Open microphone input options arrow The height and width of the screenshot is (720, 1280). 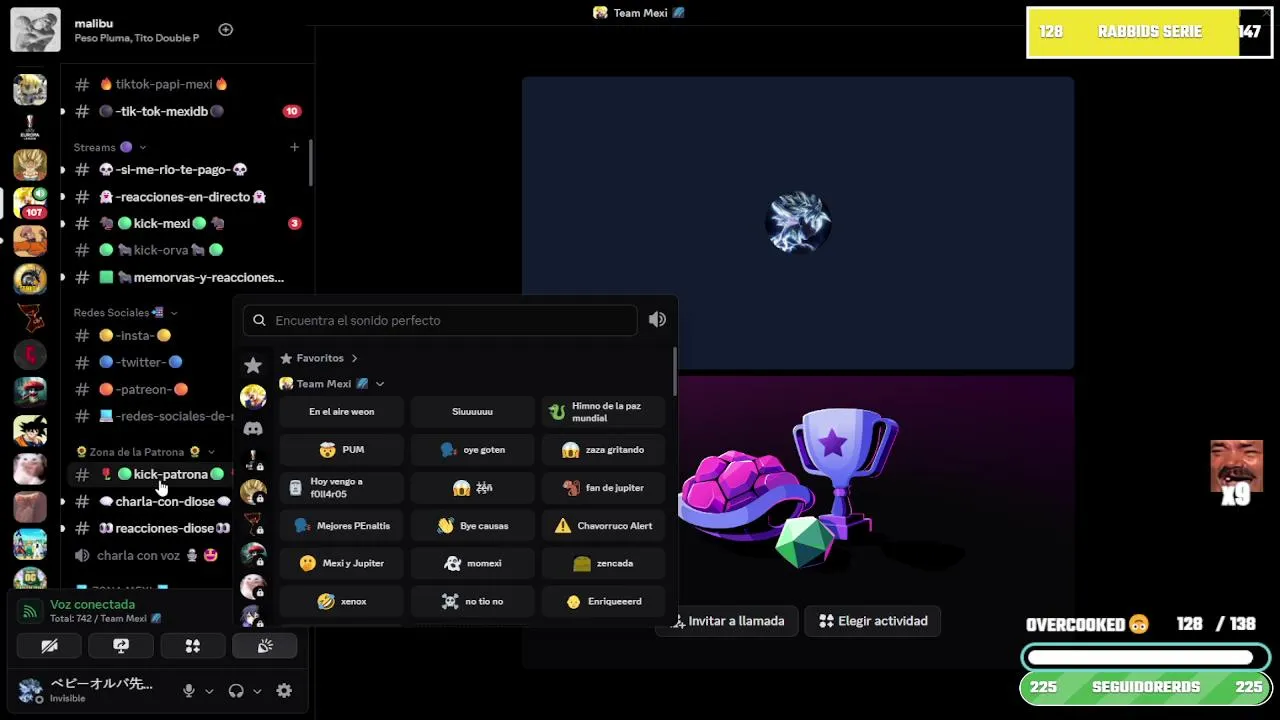pos(209,691)
